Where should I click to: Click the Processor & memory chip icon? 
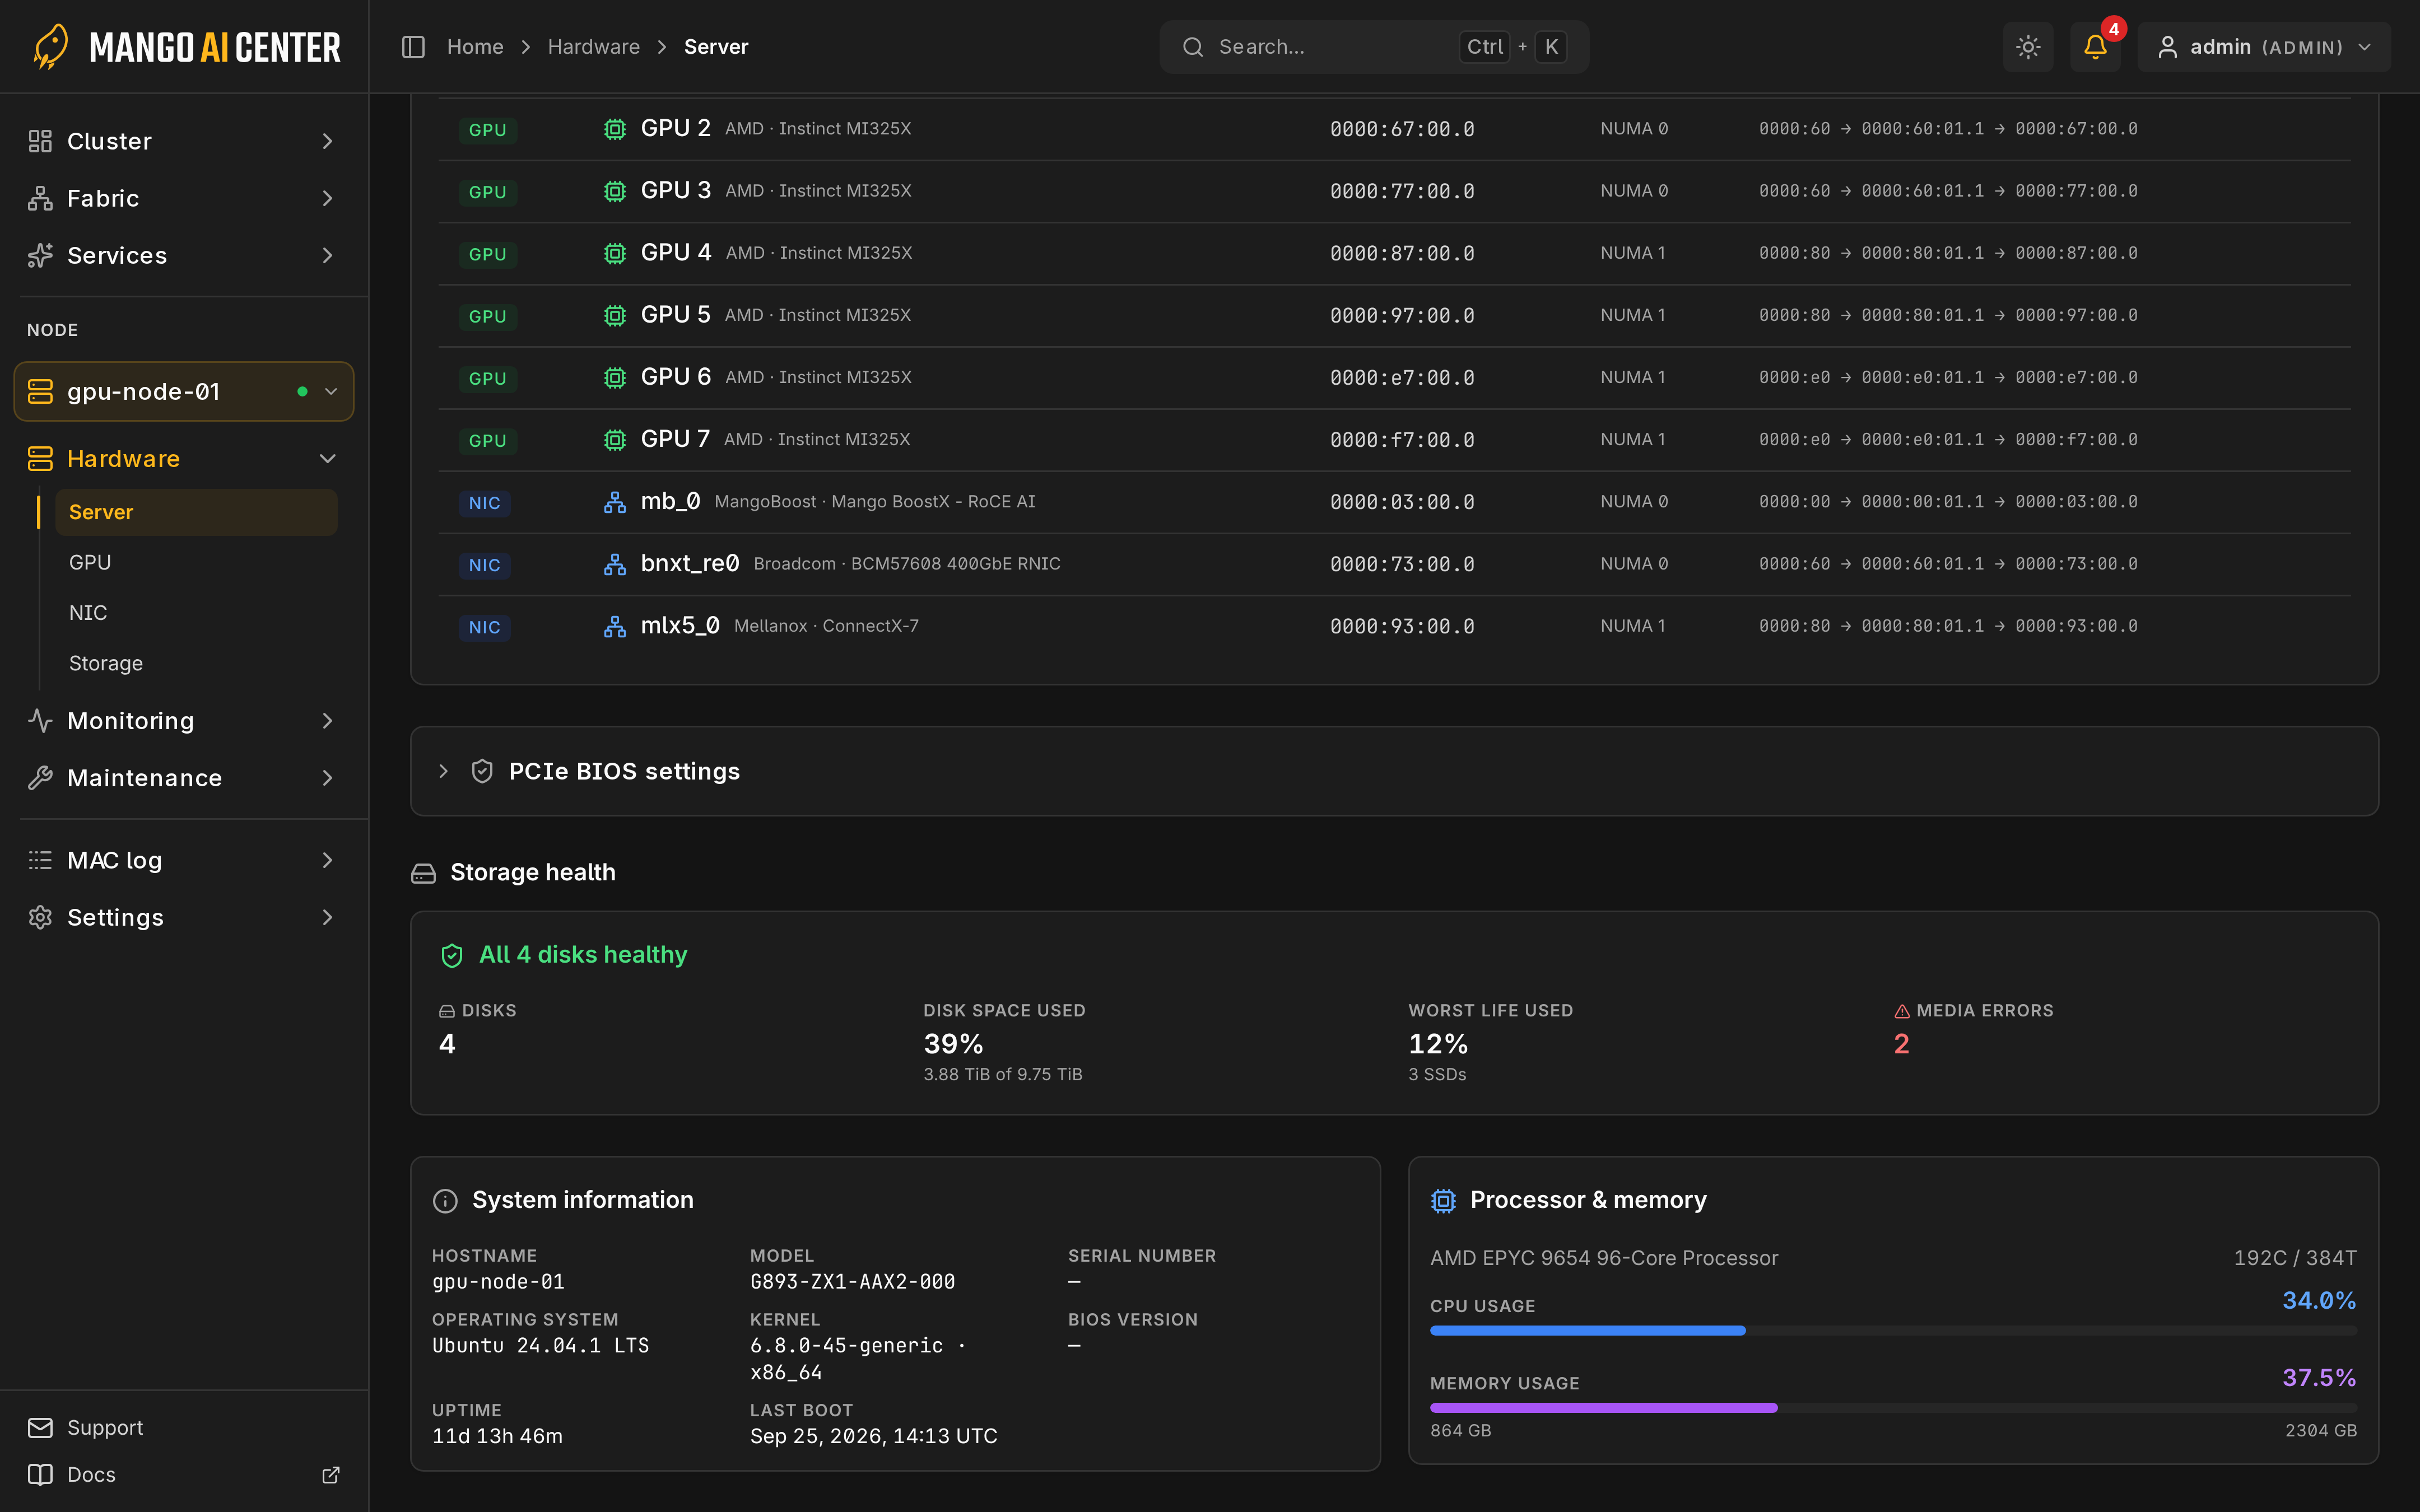pos(1443,1201)
